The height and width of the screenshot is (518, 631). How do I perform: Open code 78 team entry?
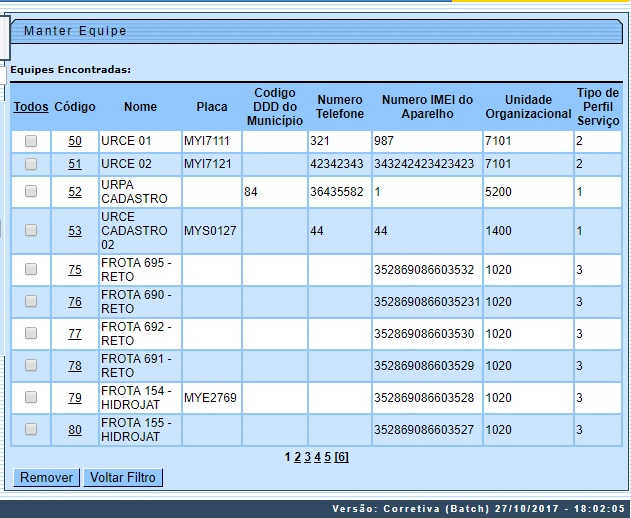75,366
